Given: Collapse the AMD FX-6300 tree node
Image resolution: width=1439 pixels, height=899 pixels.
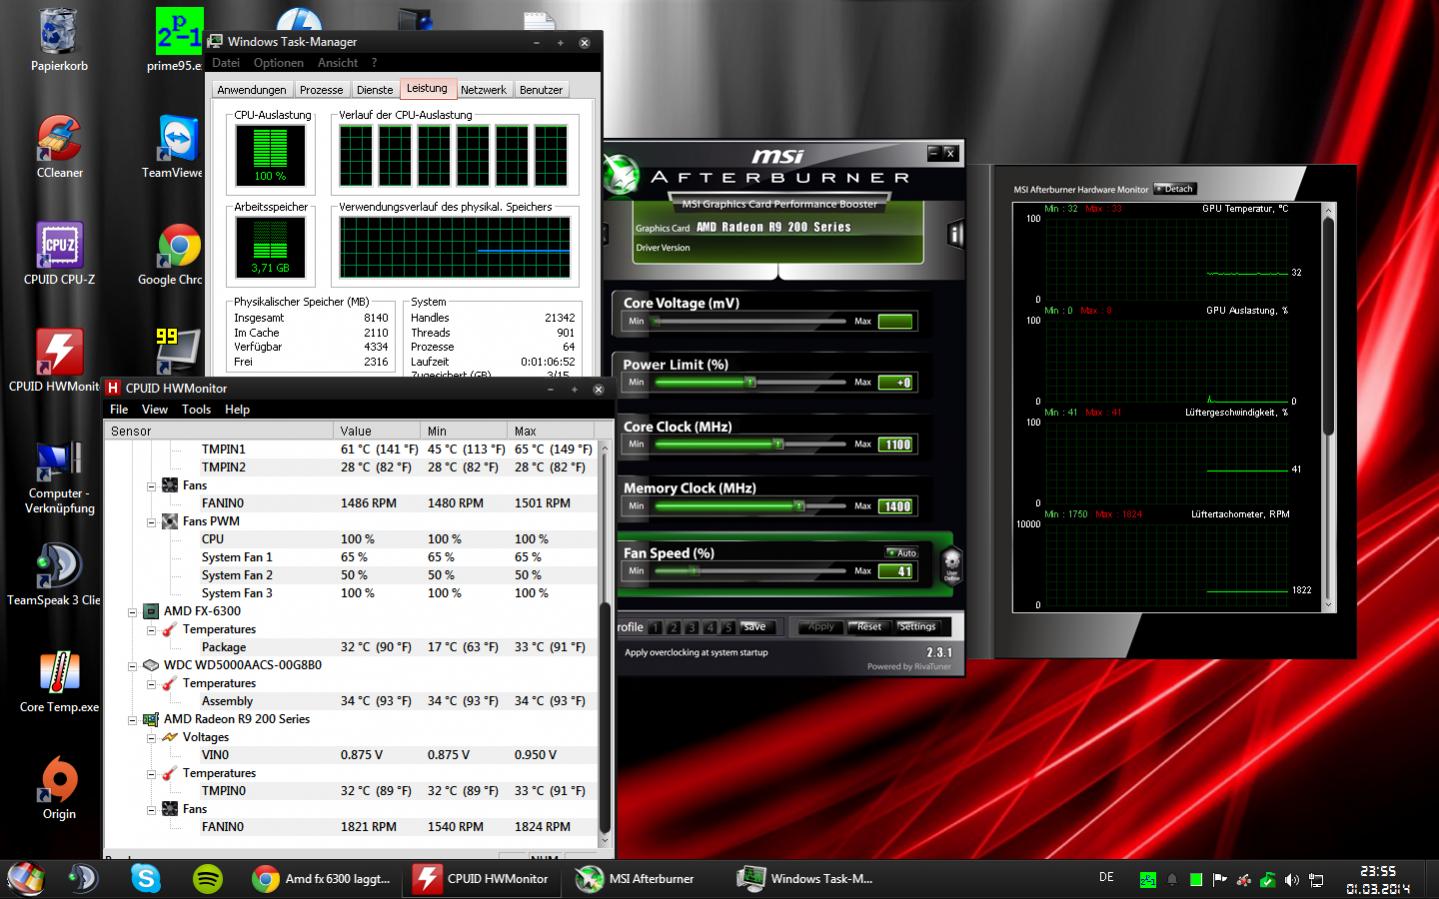Looking at the screenshot, I should coord(133,612).
